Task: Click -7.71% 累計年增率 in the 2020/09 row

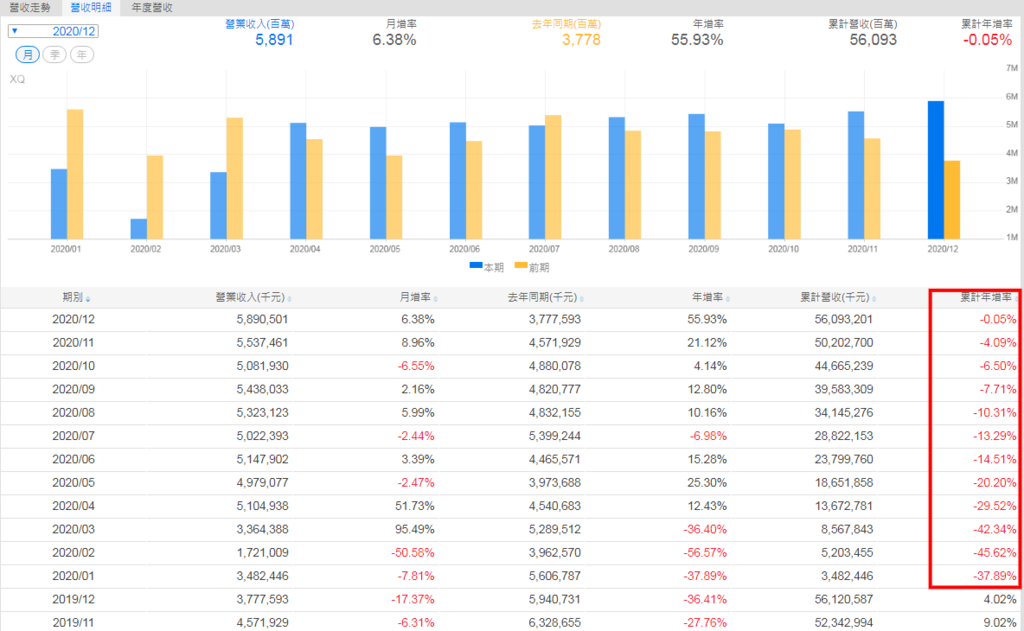Action: pos(998,390)
